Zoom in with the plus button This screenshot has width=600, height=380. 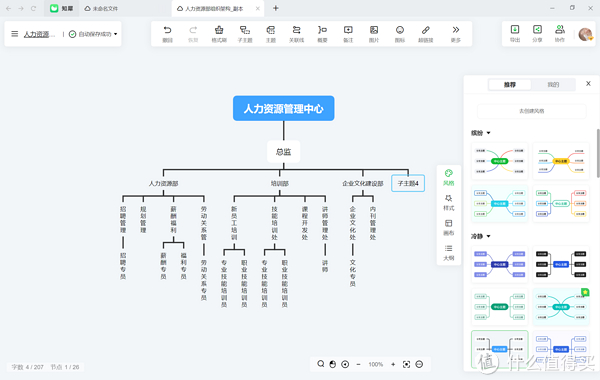pos(393,365)
